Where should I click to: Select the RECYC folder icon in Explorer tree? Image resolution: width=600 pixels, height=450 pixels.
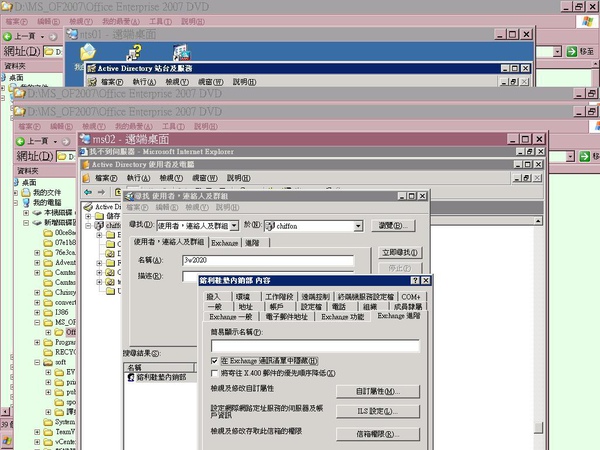(48, 352)
